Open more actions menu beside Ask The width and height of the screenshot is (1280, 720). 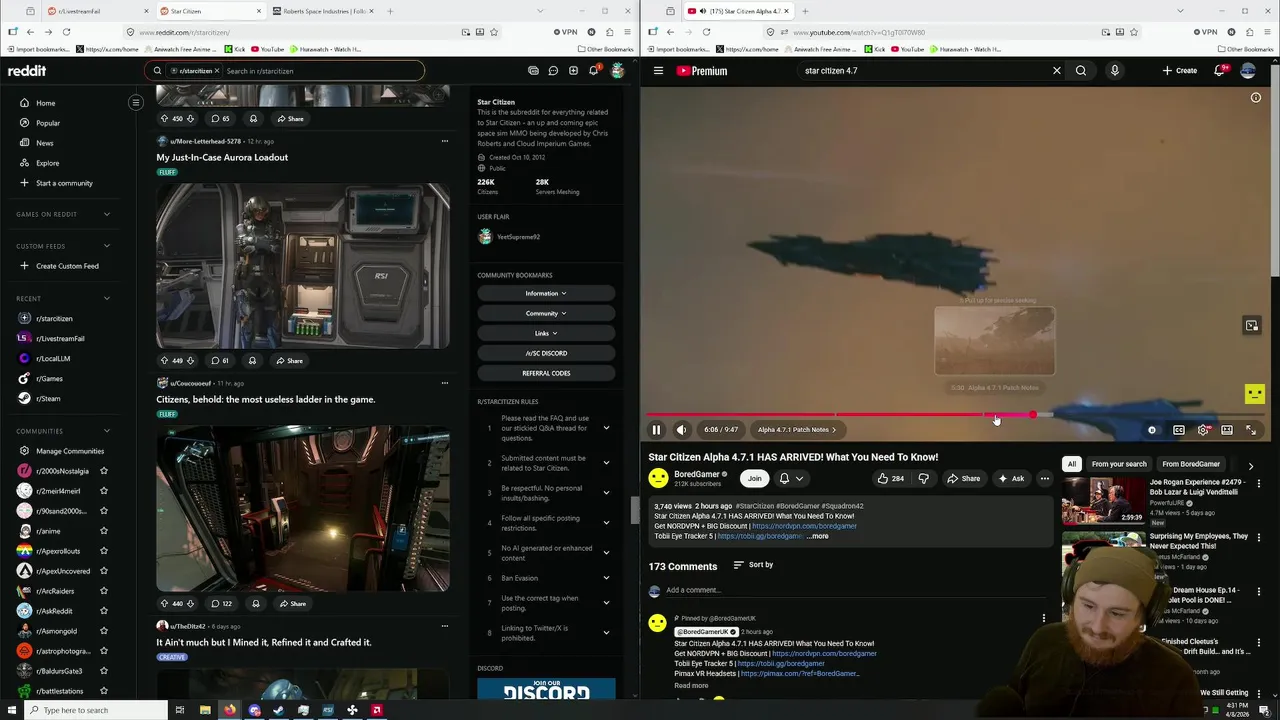[1044, 478]
